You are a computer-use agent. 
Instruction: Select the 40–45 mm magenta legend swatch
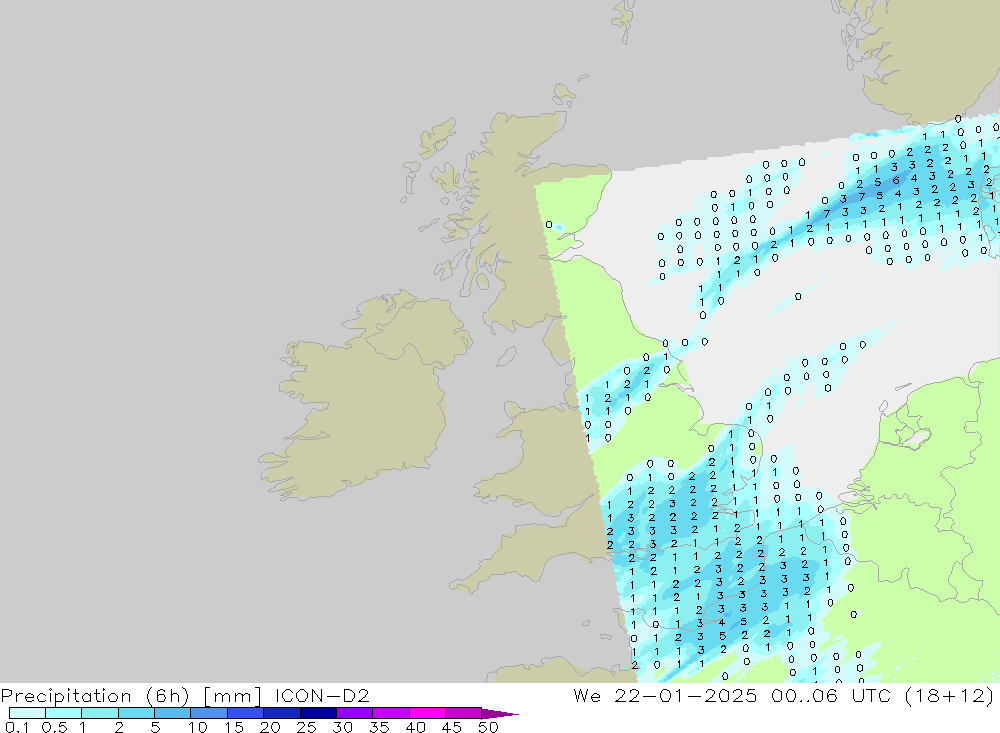427,713
